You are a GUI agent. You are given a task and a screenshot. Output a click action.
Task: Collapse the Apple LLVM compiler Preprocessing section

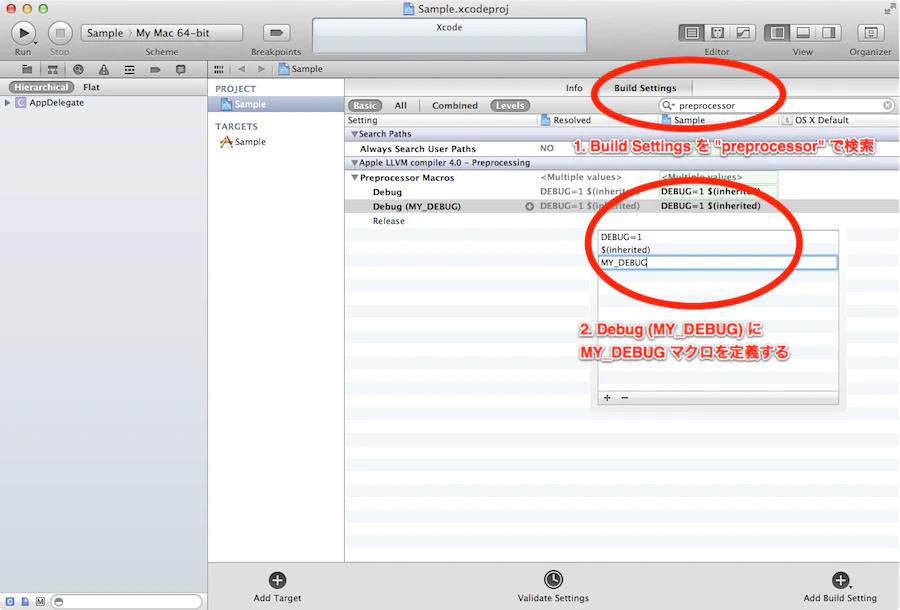click(x=355, y=163)
